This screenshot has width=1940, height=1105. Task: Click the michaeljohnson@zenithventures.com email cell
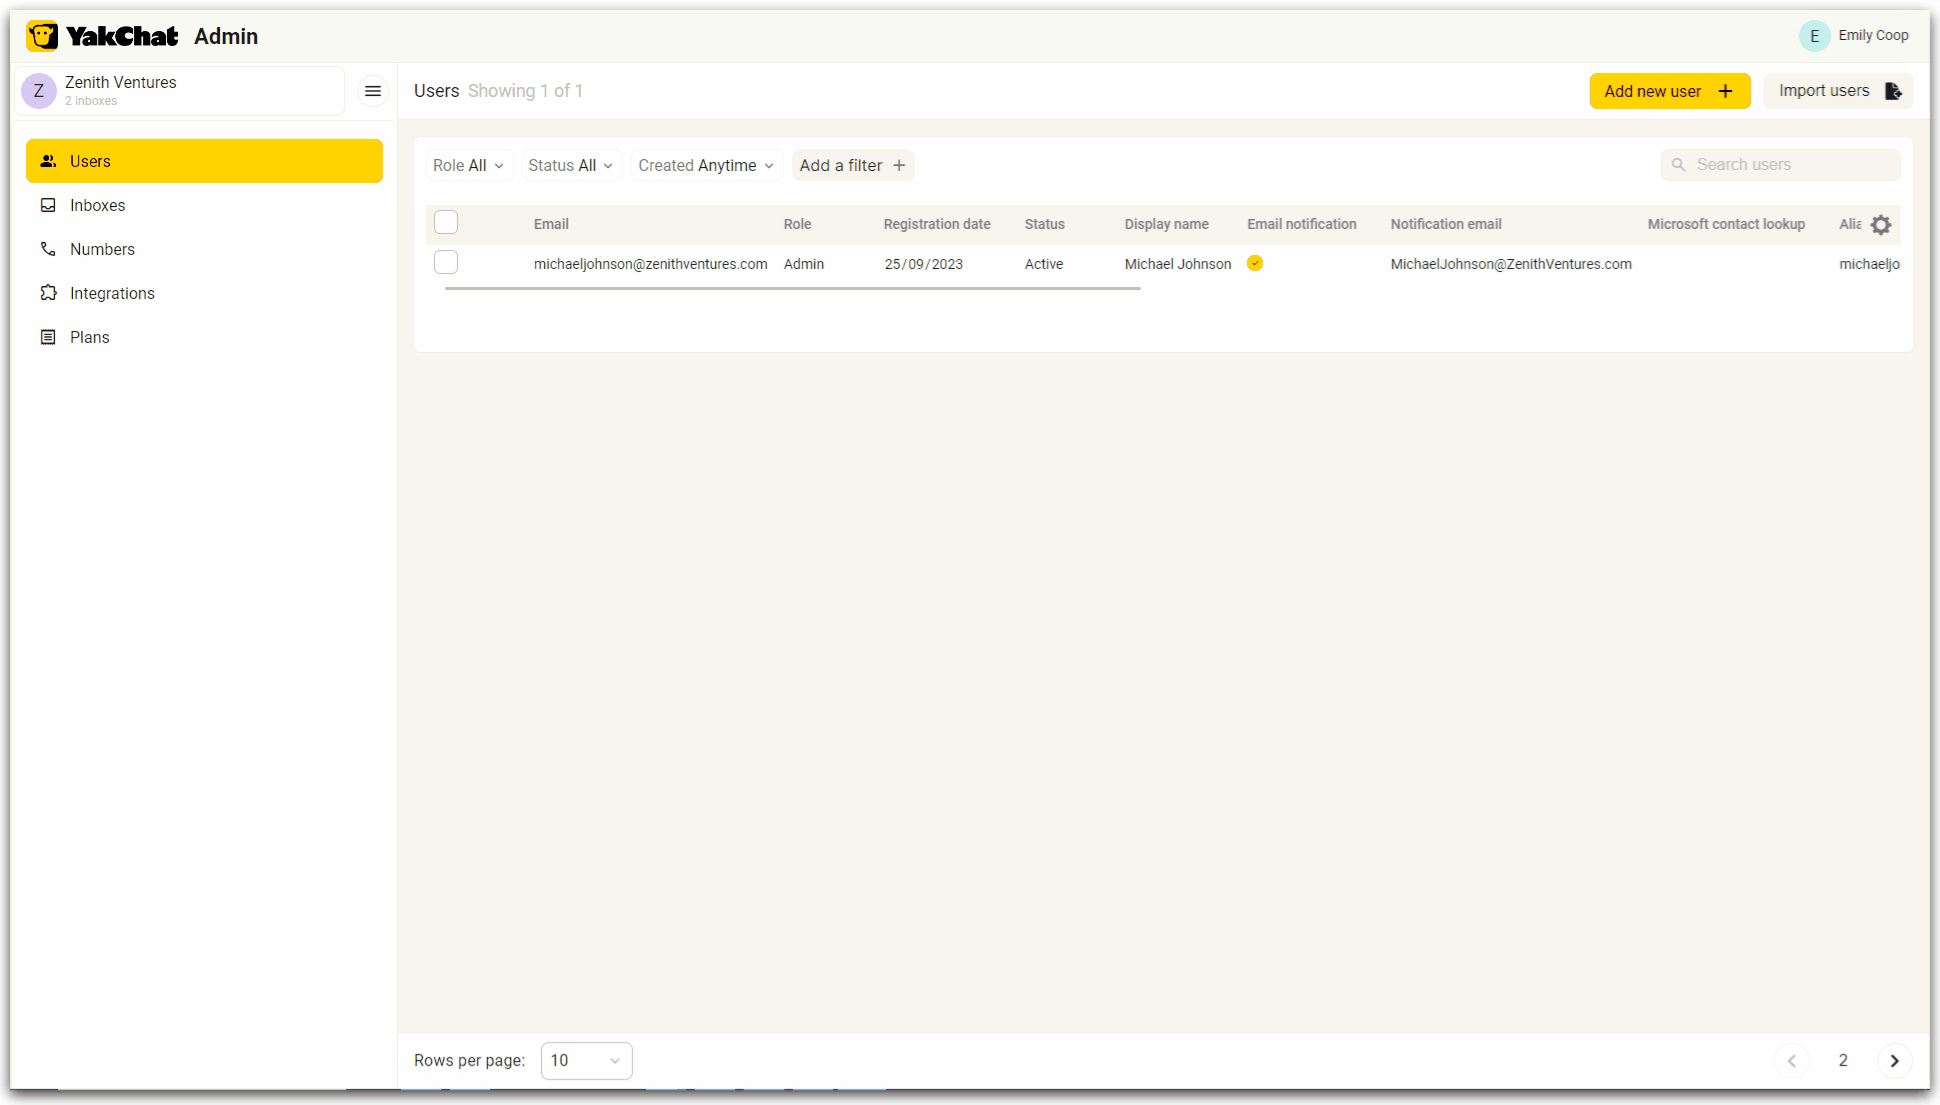tap(651, 264)
